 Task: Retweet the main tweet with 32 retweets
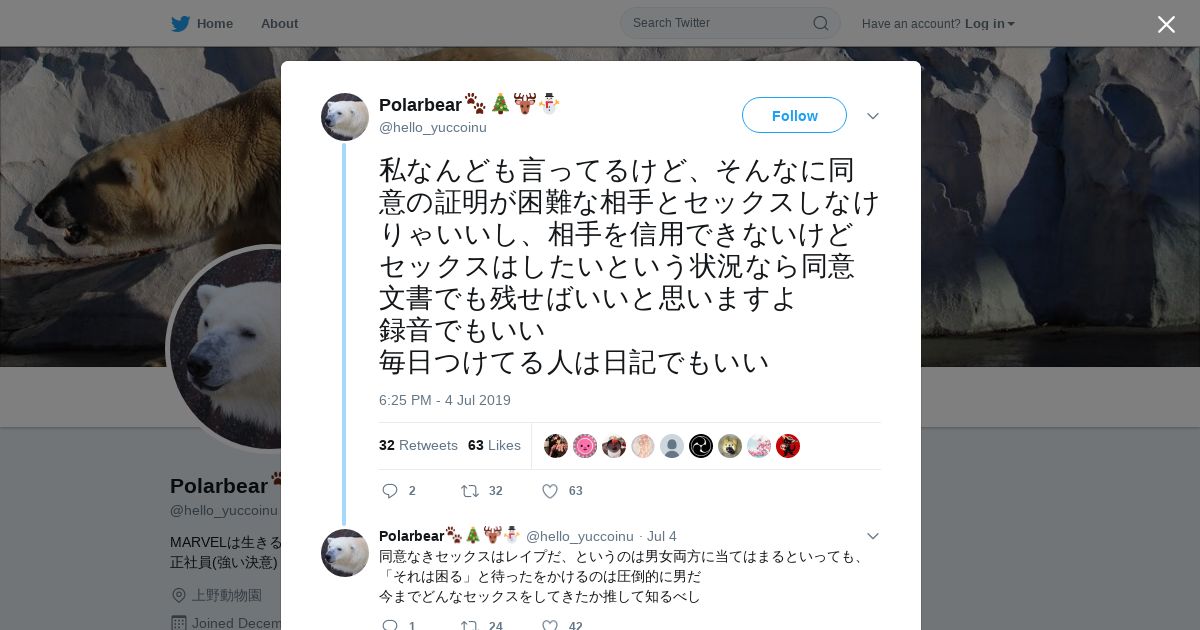pos(469,491)
